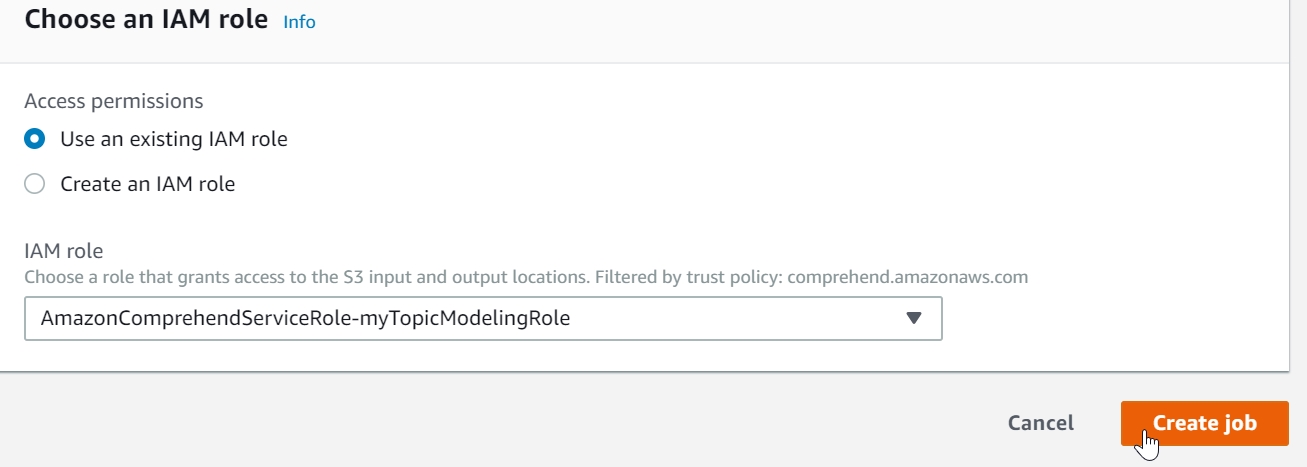Screen dimensions: 1307x467
Task: Click the Info link beside the heading
Action: click(x=299, y=22)
